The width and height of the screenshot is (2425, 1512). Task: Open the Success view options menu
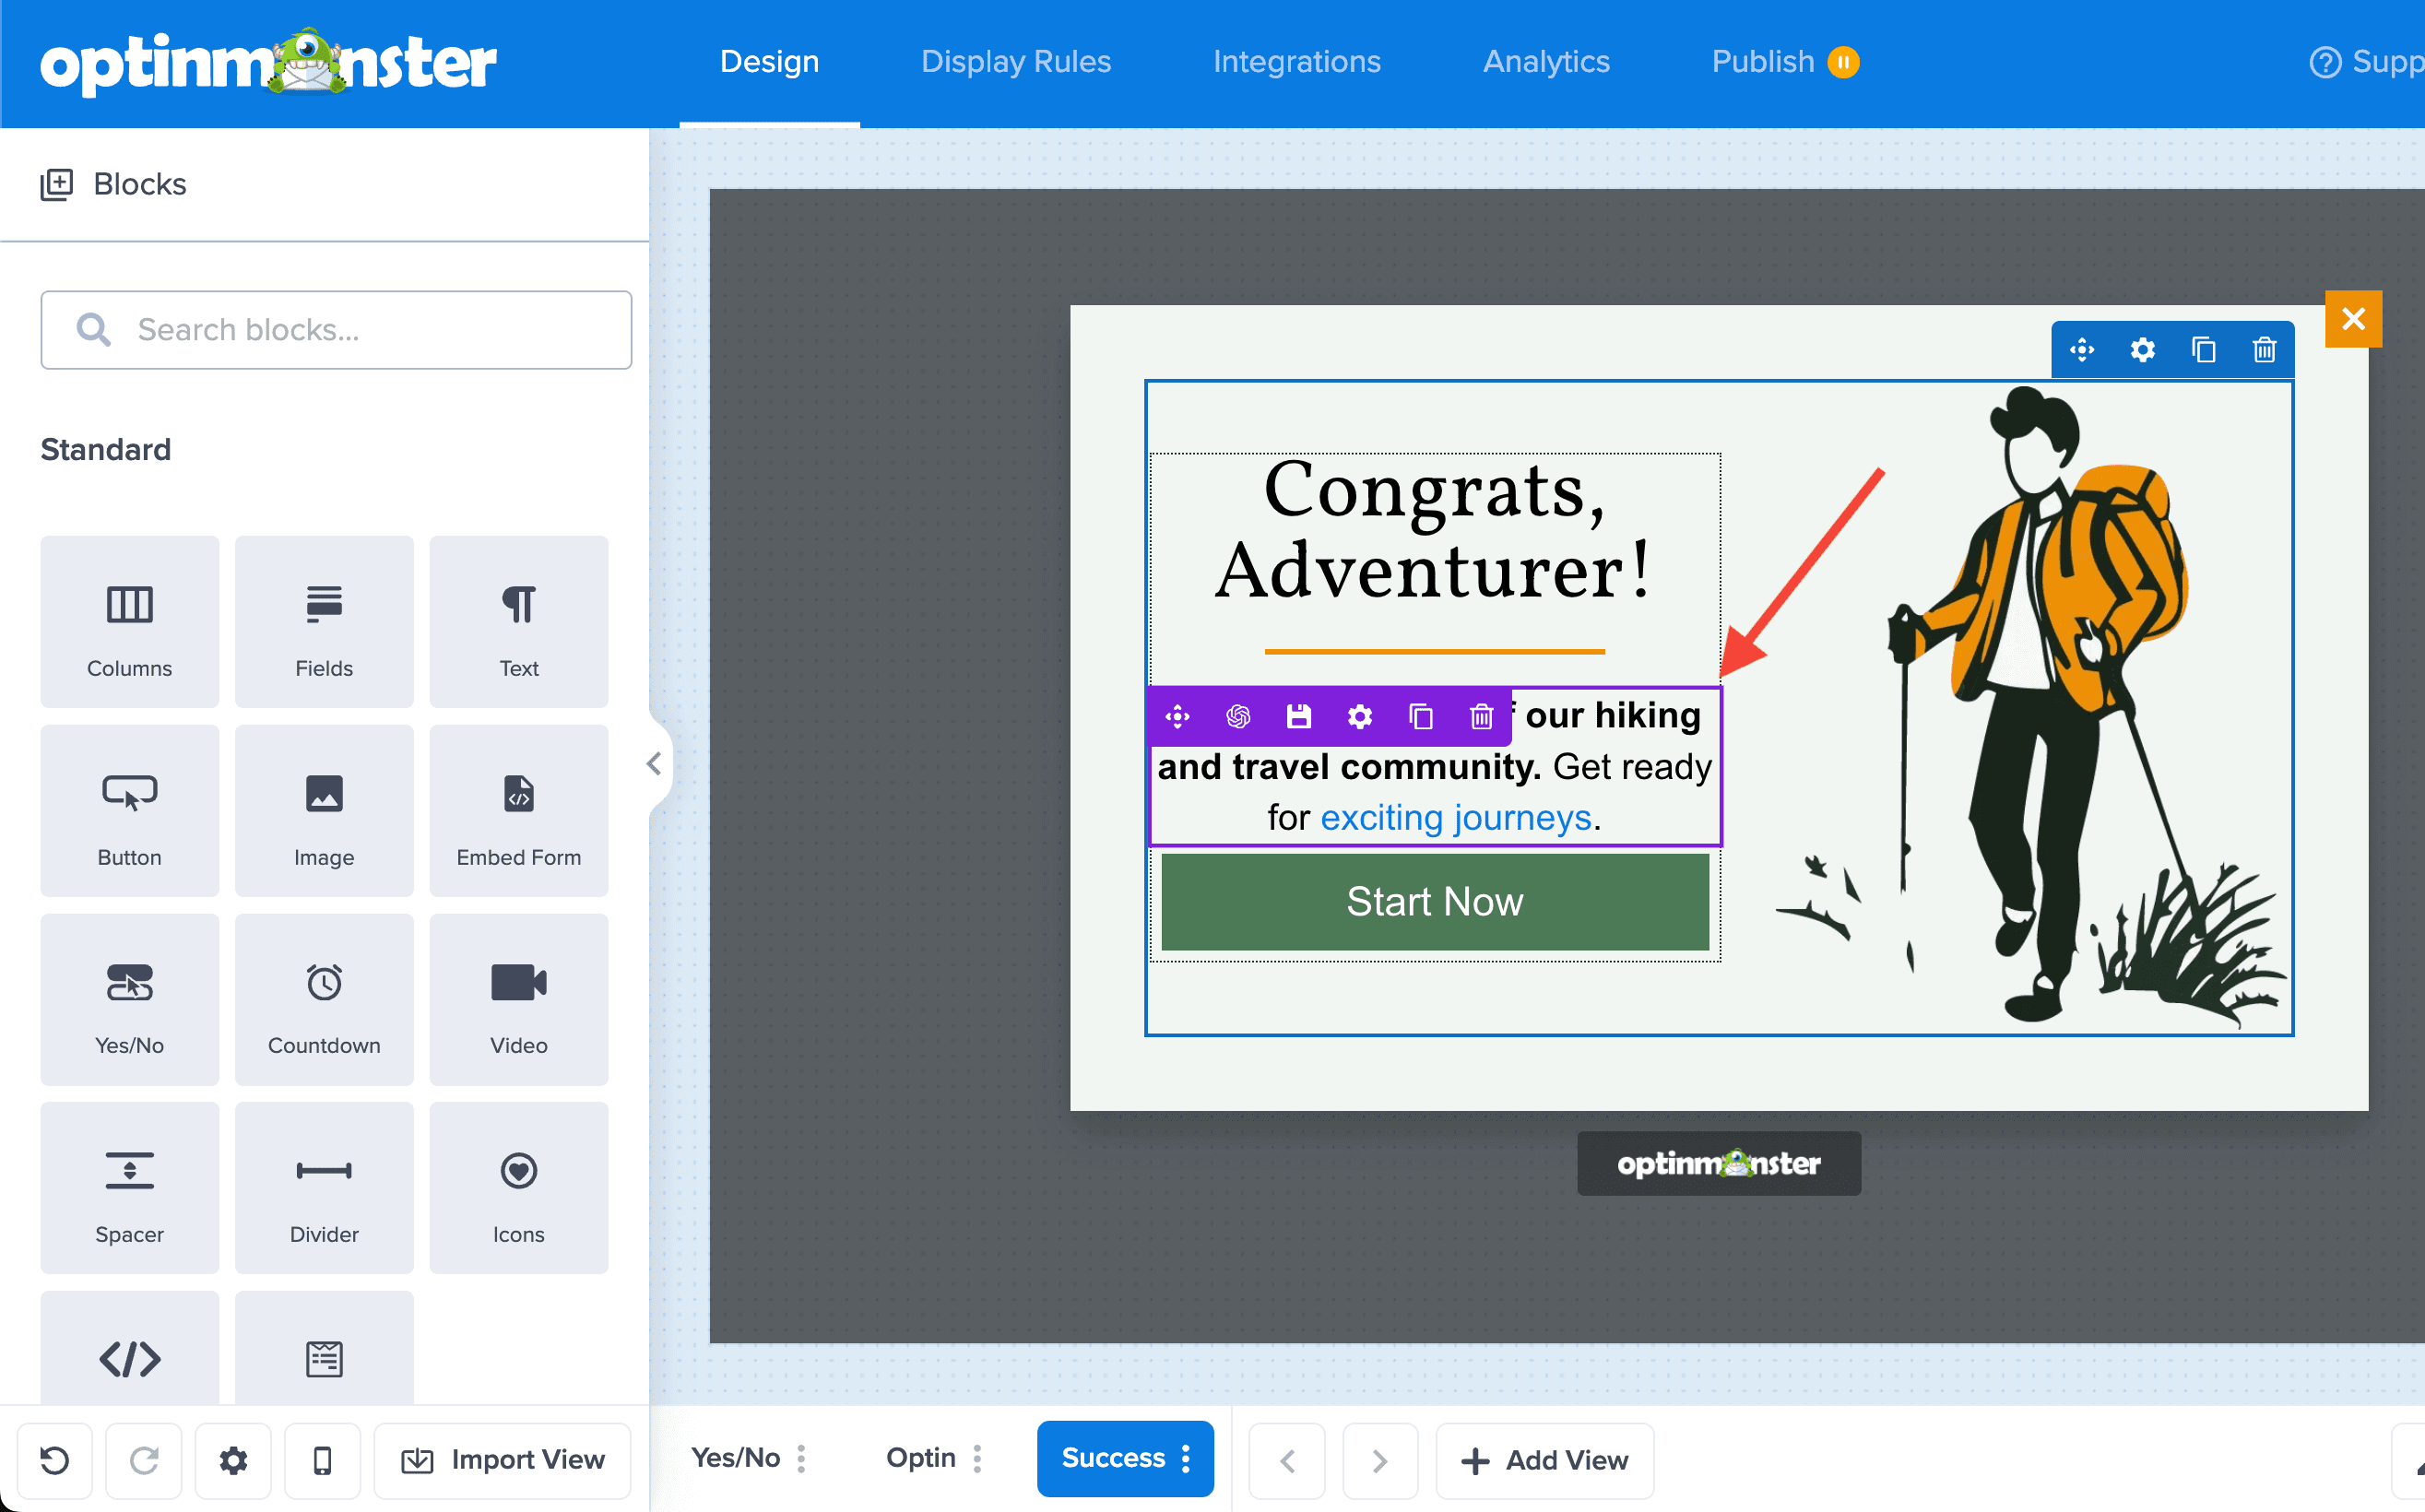click(1186, 1458)
